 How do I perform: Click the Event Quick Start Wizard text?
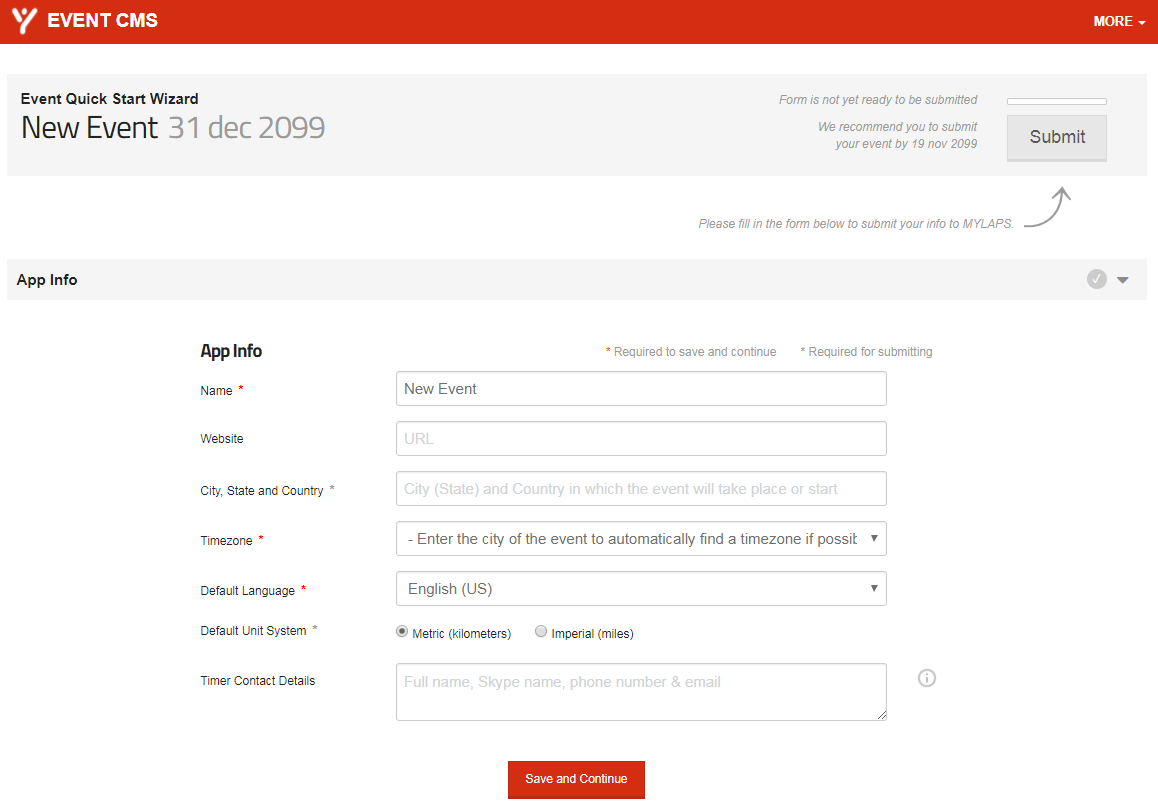click(x=109, y=99)
